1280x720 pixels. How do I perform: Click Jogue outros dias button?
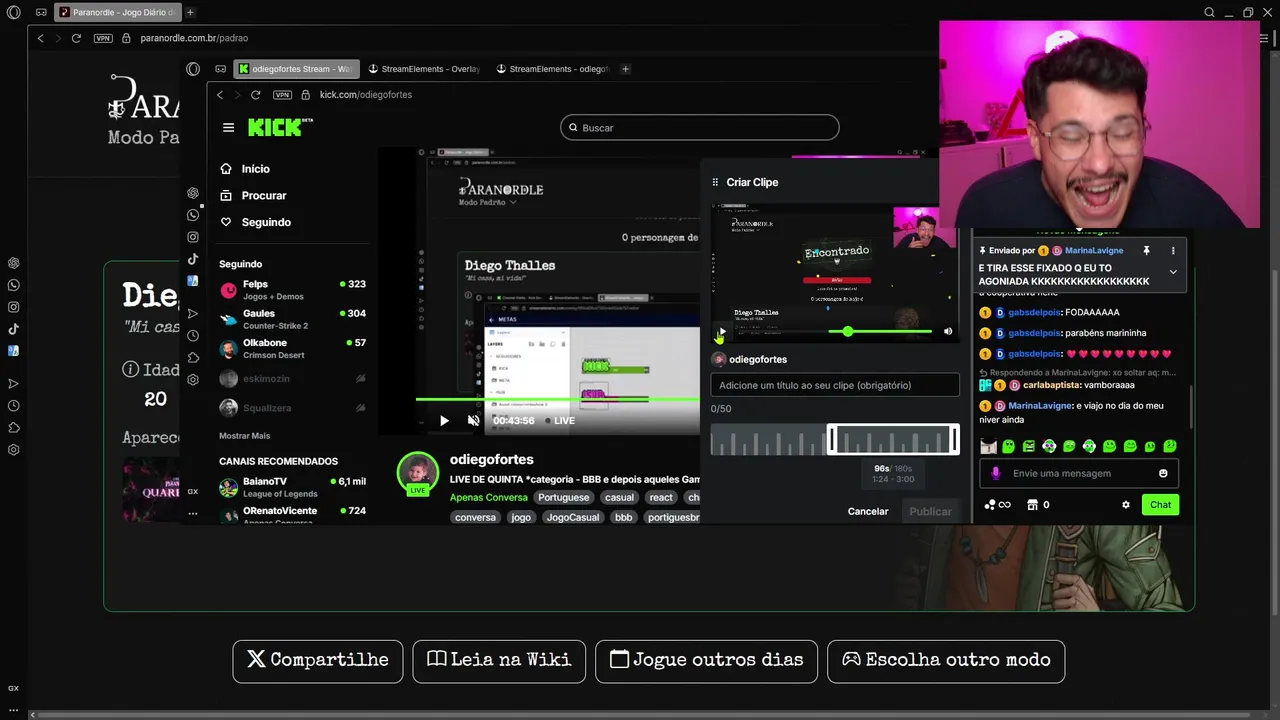pyautogui.click(x=706, y=661)
